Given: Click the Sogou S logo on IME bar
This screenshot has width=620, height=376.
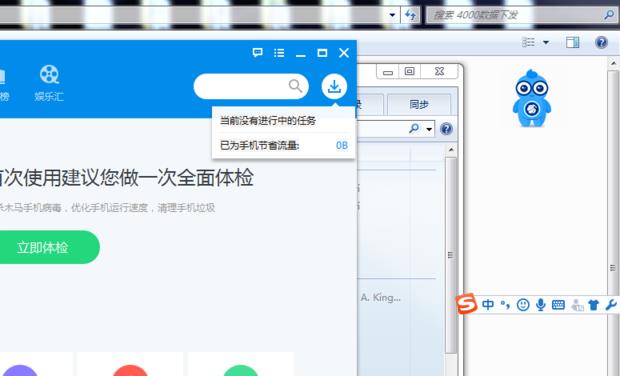Looking at the screenshot, I should click(x=467, y=304).
